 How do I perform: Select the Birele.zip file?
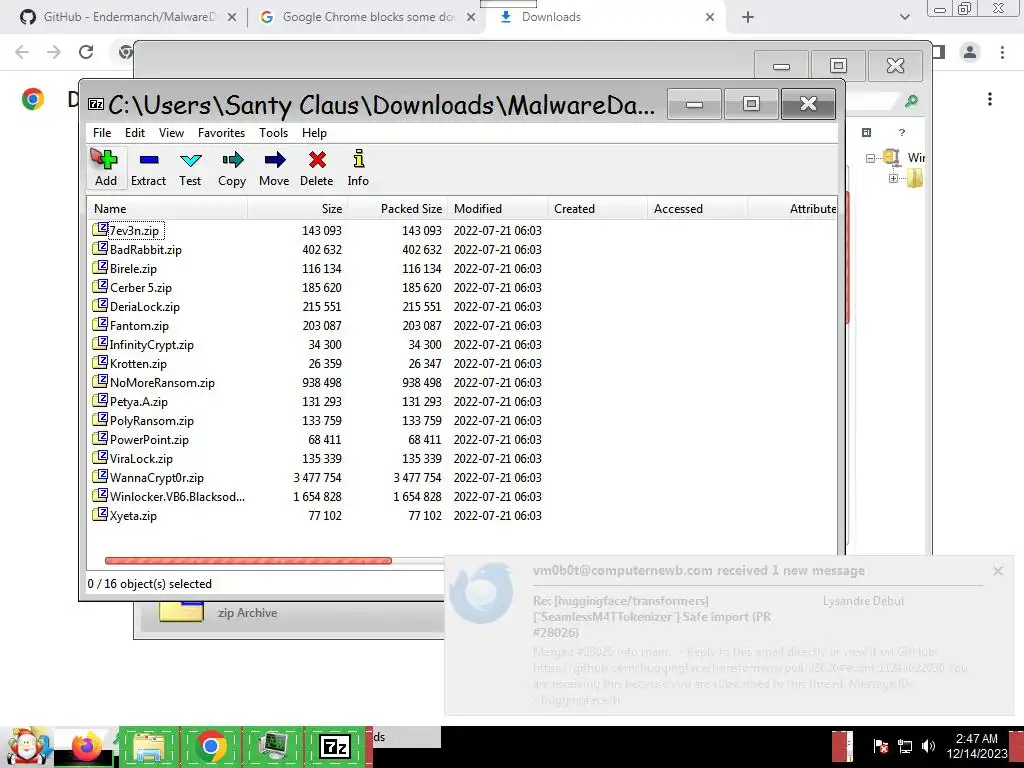[133, 268]
